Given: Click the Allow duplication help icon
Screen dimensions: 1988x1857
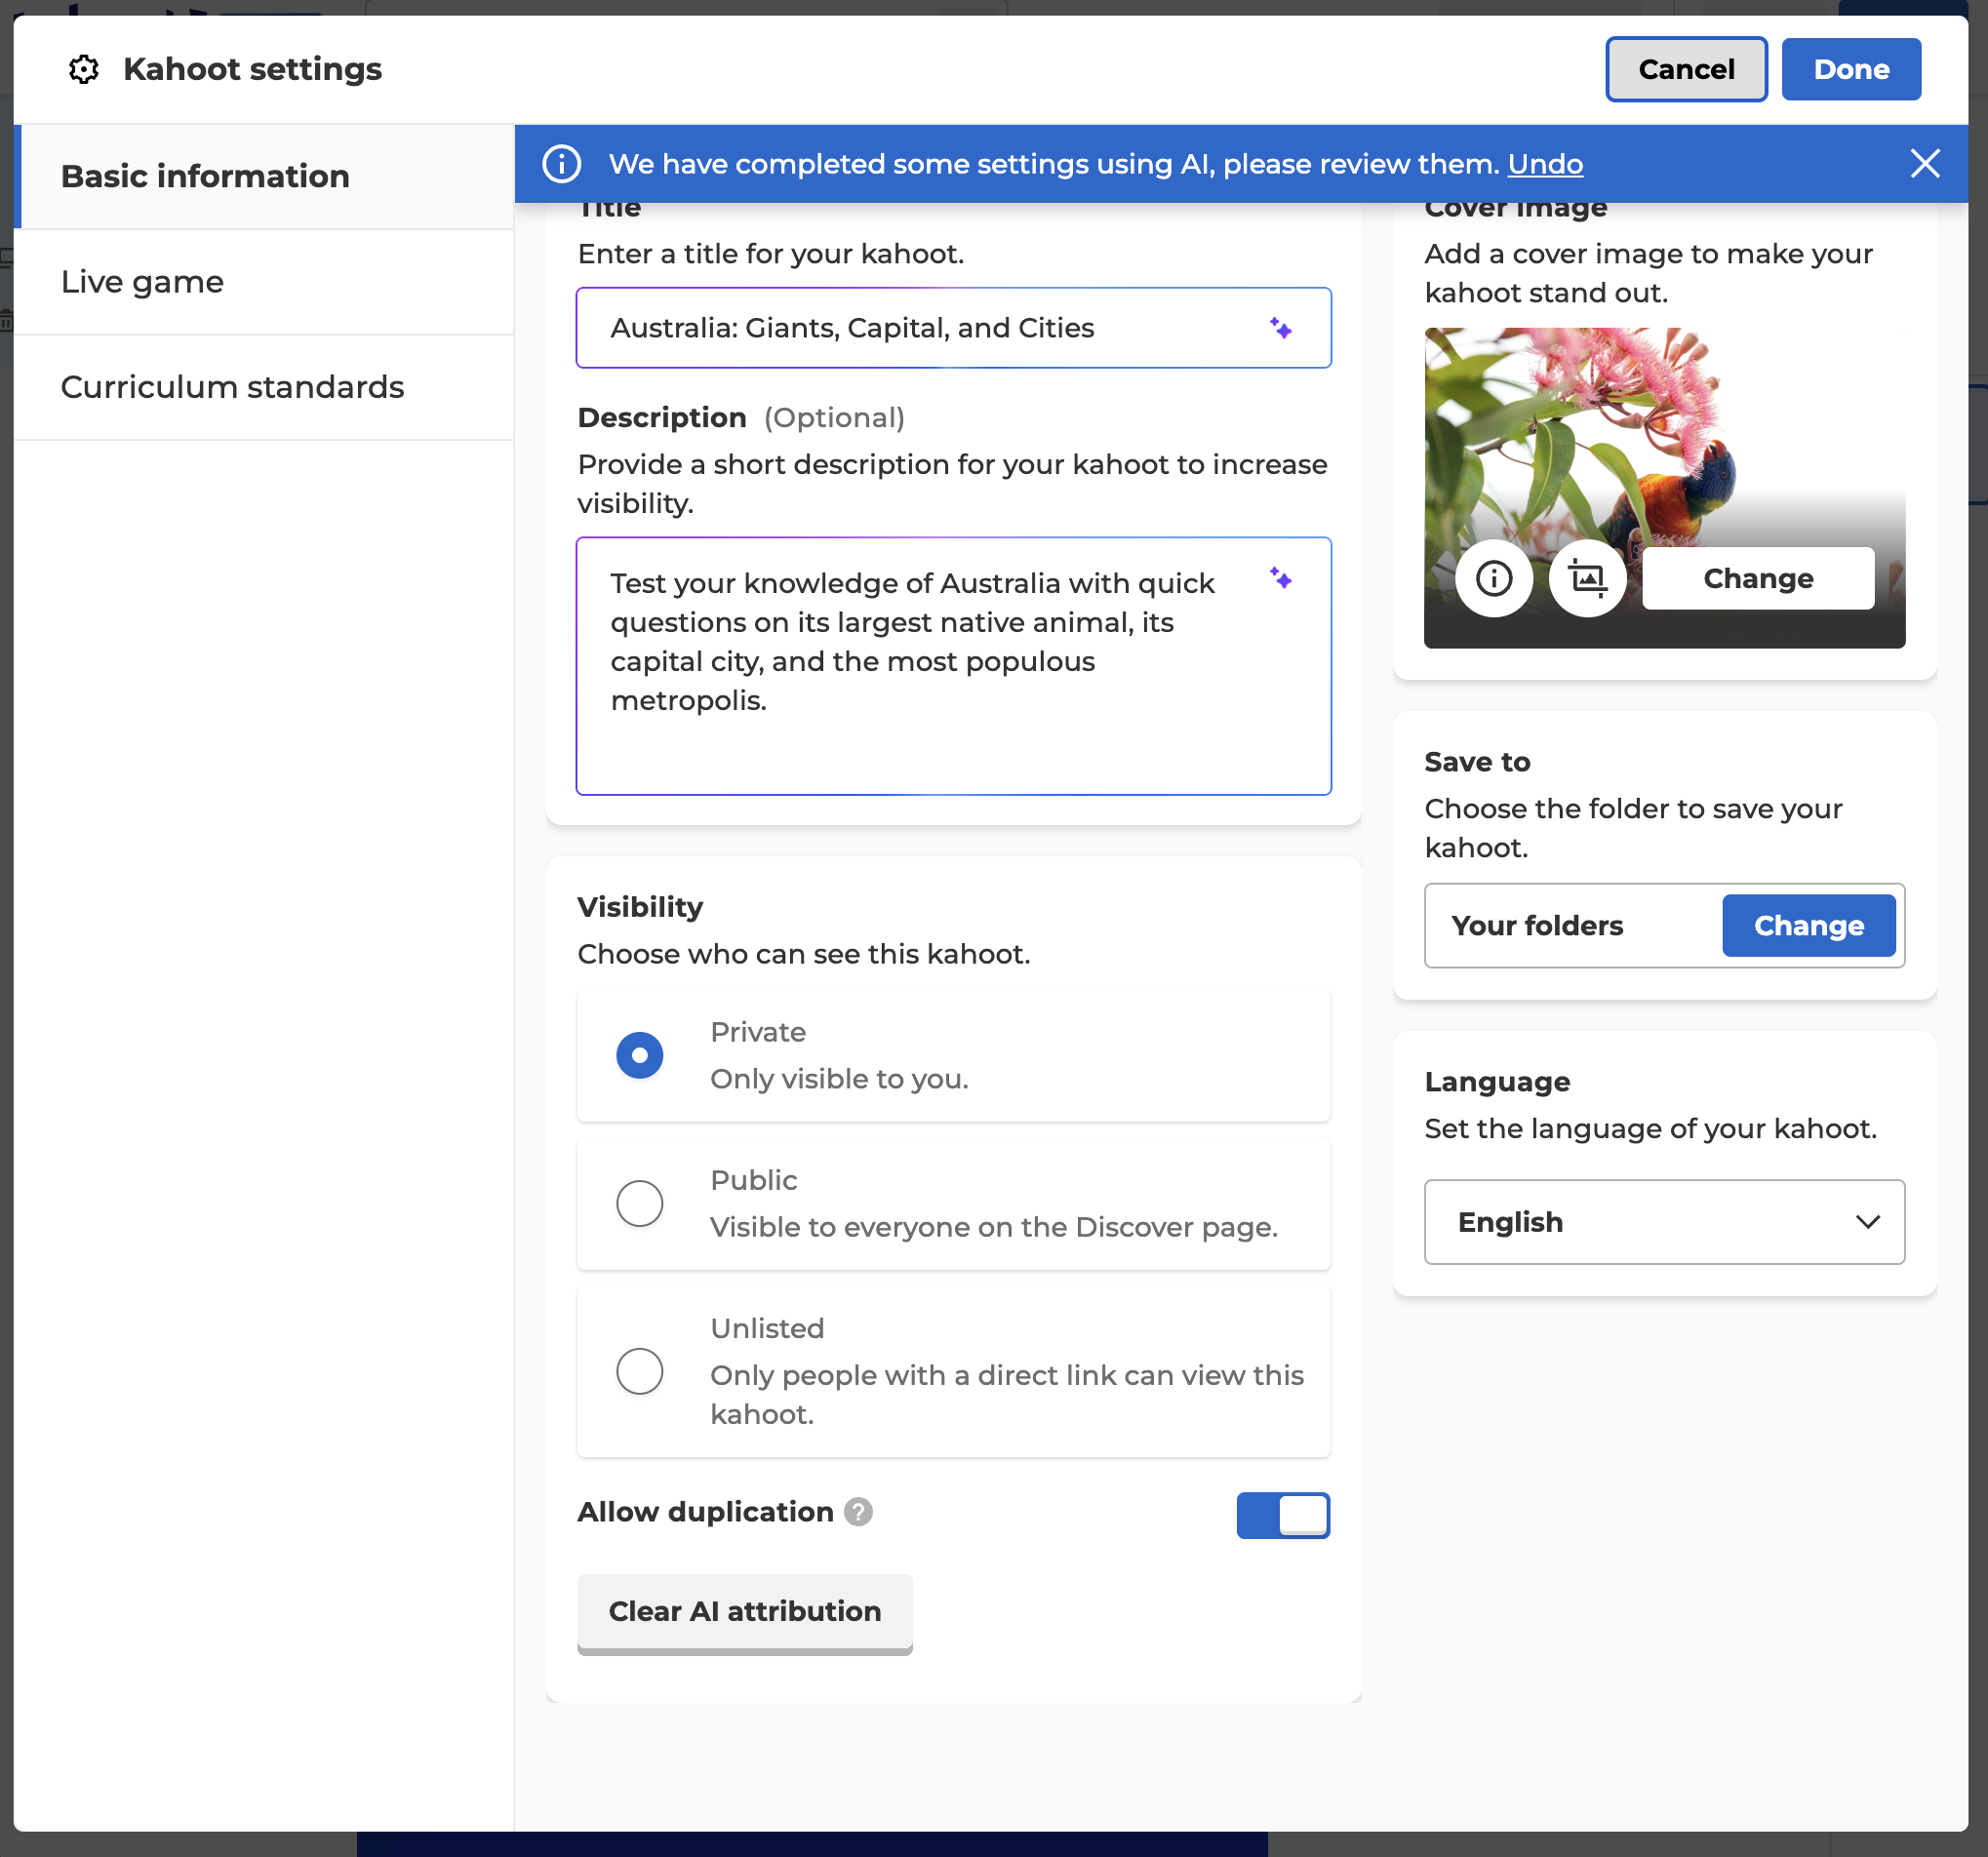Looking at the screenshot, I should click(x=858, y=1511).
